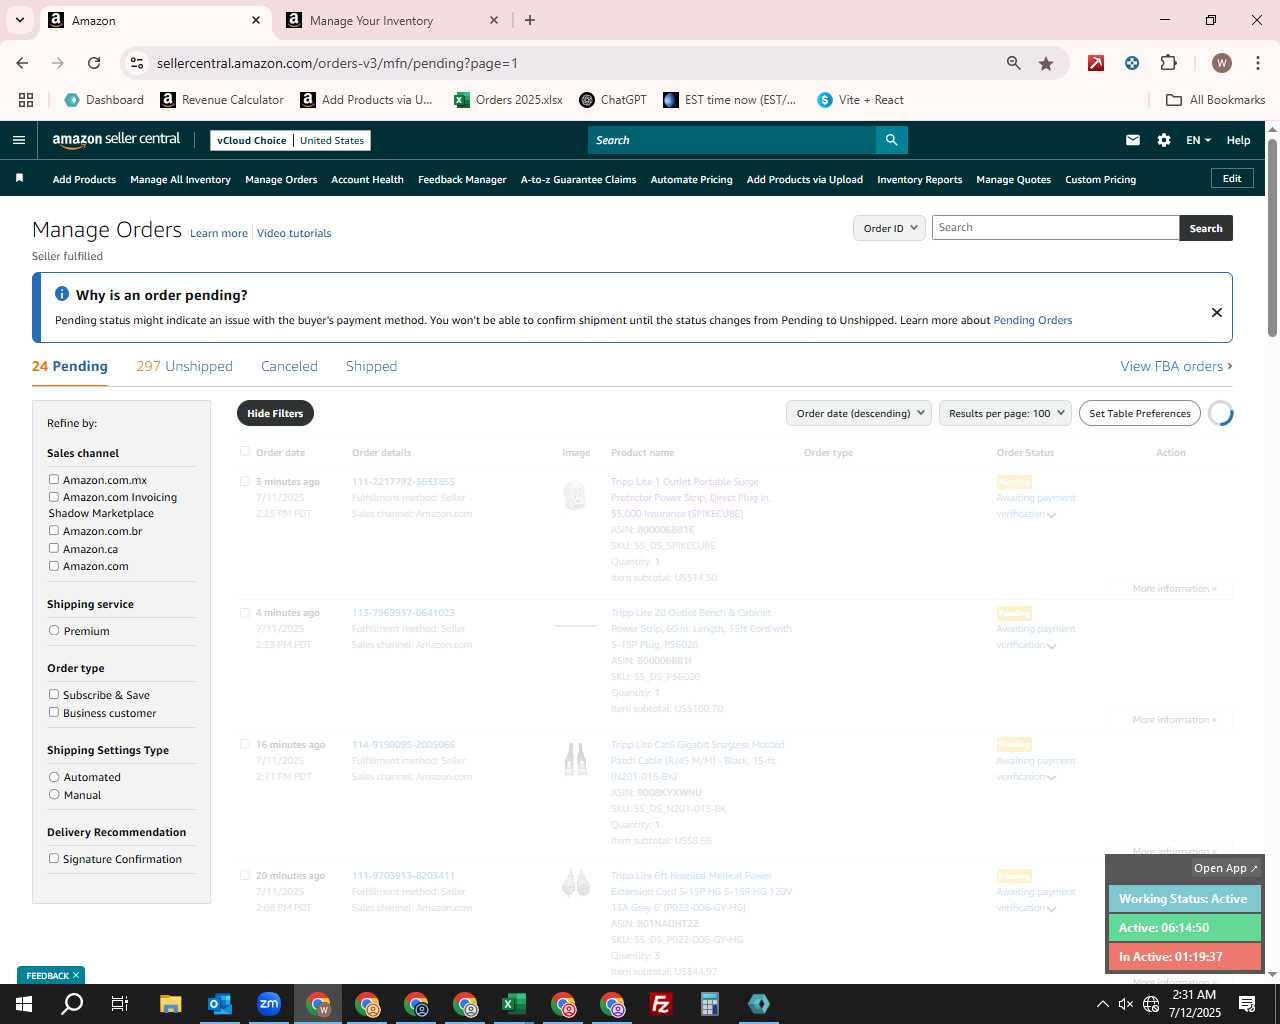Image resolution: width=1280 pixels, height=1024 pixels.
Task: Click the blue info icon in banner
Action: (x=62, y=294)
